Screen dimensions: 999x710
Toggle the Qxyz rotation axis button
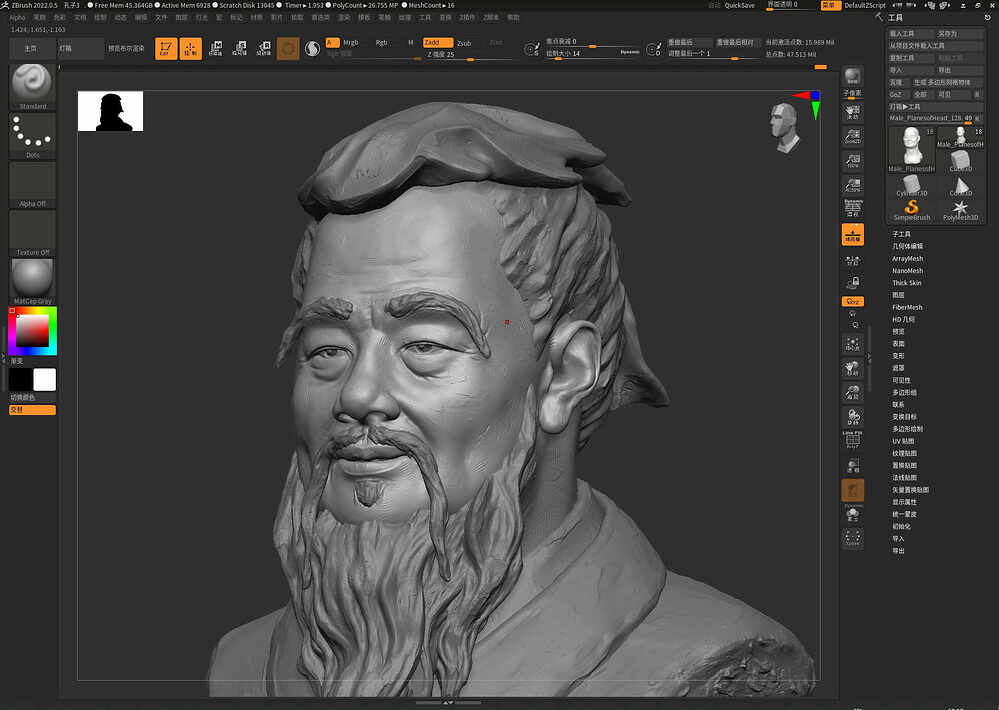852,301
